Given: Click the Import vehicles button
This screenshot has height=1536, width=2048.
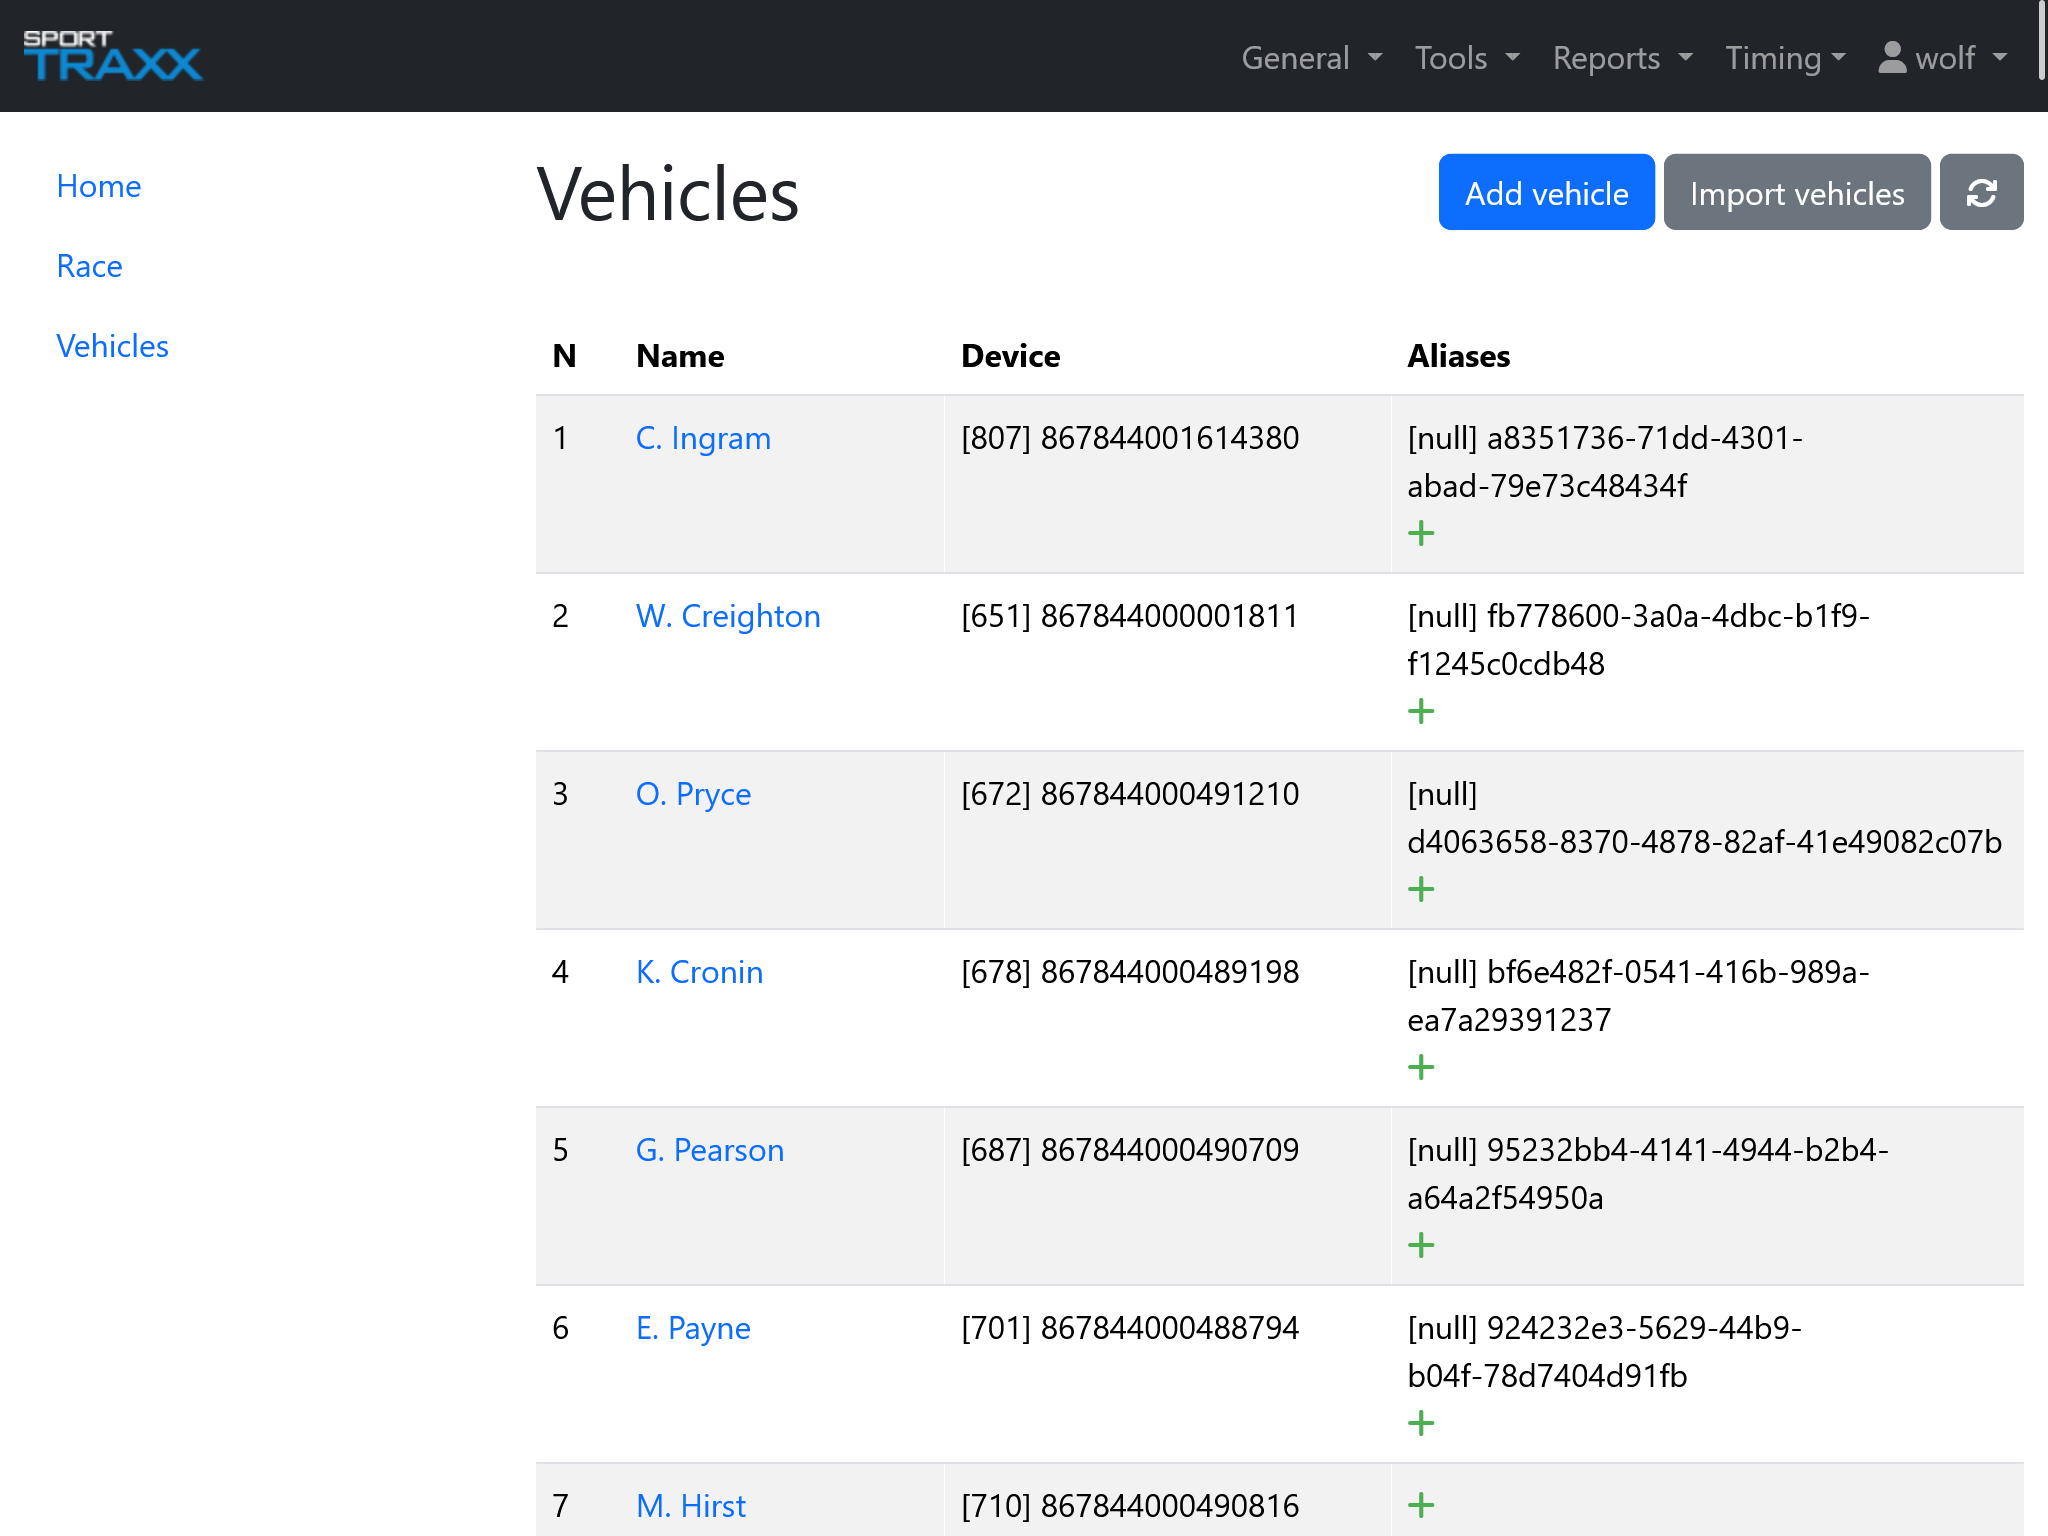Looking at the screenshot, I should click(1797, 192).
